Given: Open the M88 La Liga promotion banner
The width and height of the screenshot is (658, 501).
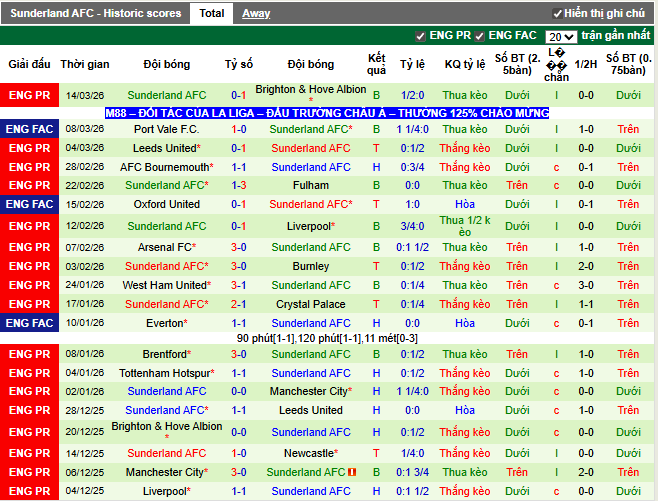Looking at the screenshot, I should (x=328, y=113).
